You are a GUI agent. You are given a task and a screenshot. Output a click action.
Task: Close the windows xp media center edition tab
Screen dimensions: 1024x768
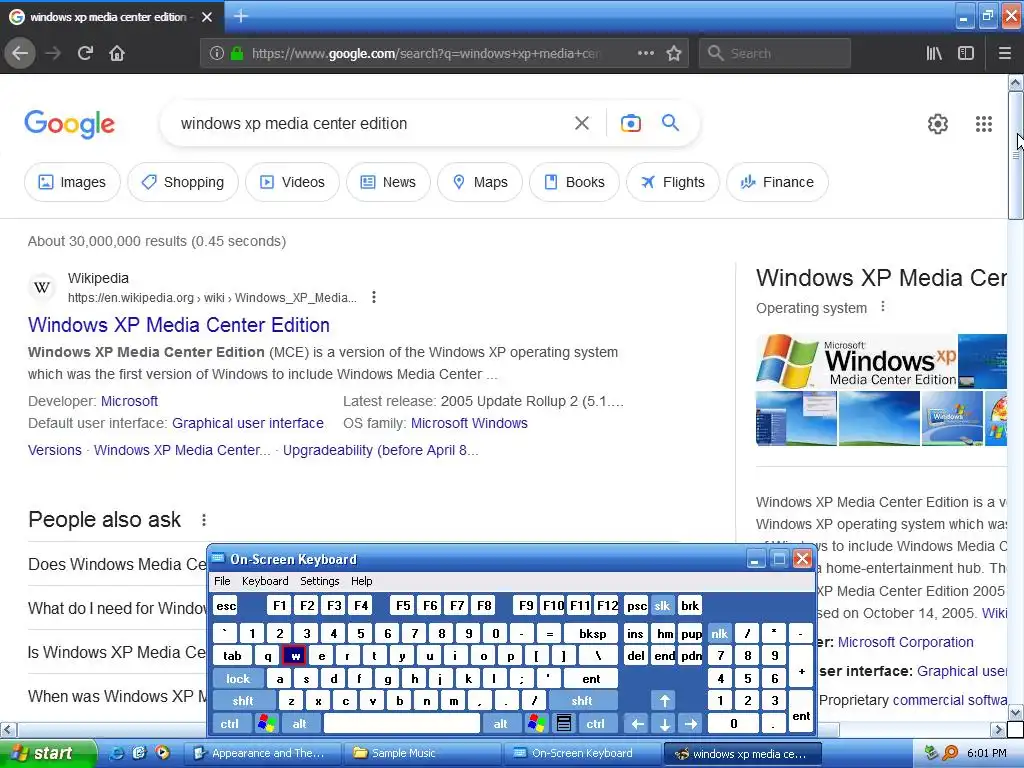[207, 17]
